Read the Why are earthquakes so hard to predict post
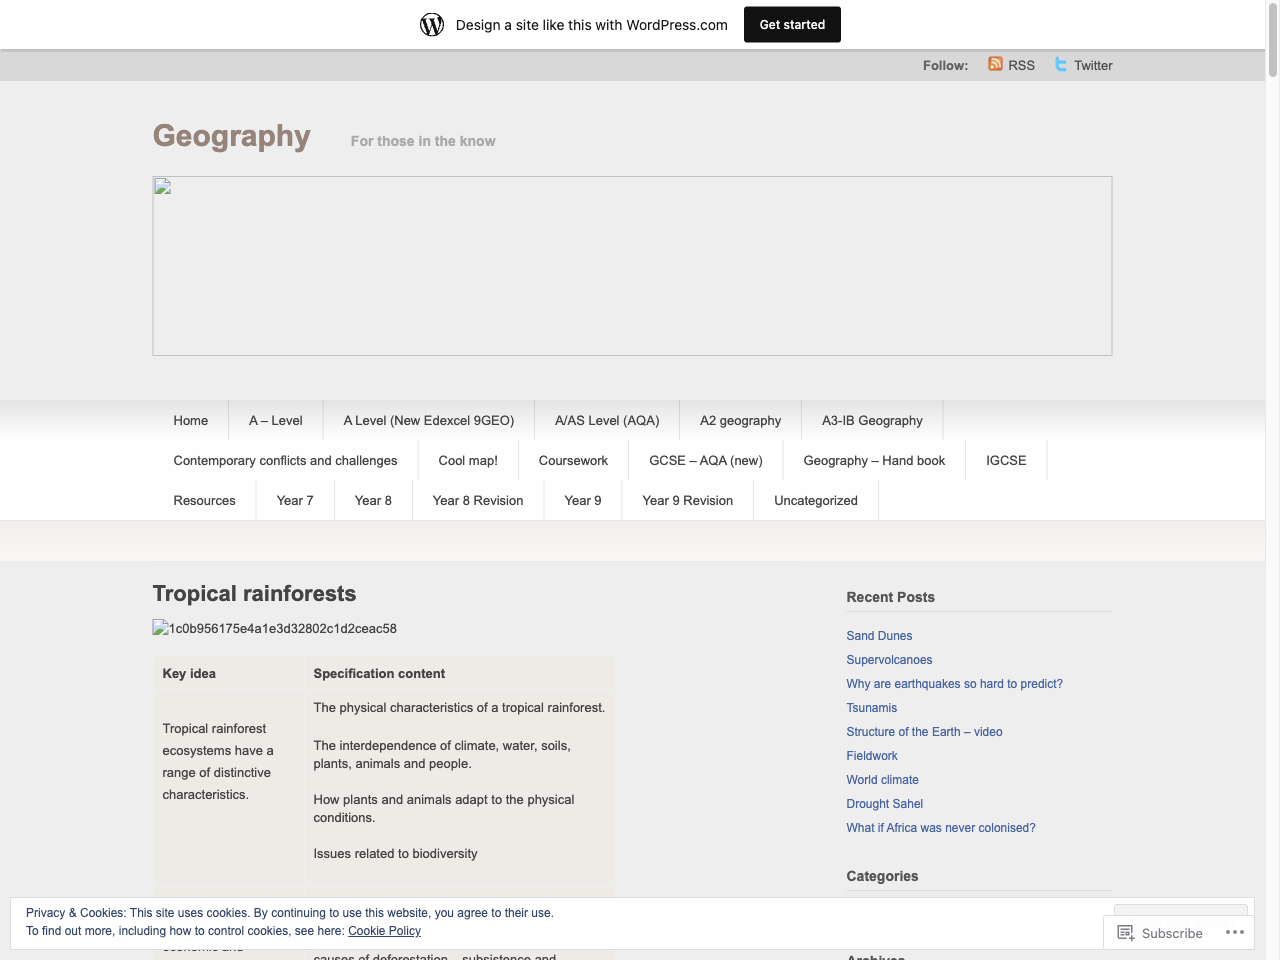Viewport: 1280px width, 960px height. pyautogui.click(x=954, y=684)
